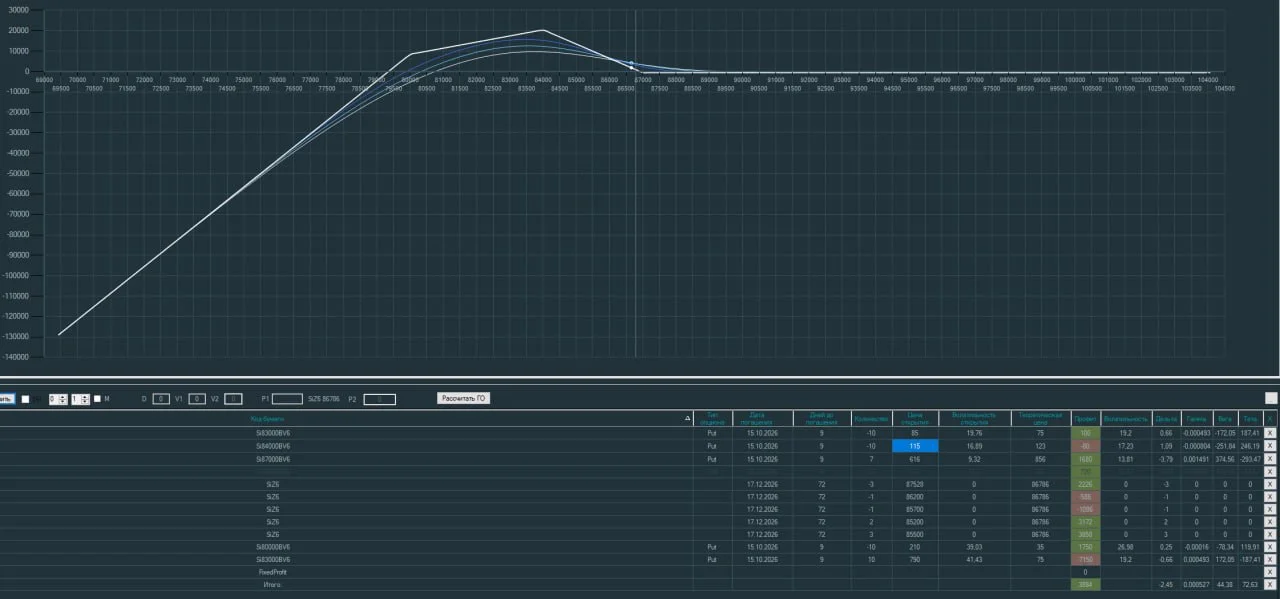Sort by the Вега column header
The image size is (1280, 599).
[1224, 418]
